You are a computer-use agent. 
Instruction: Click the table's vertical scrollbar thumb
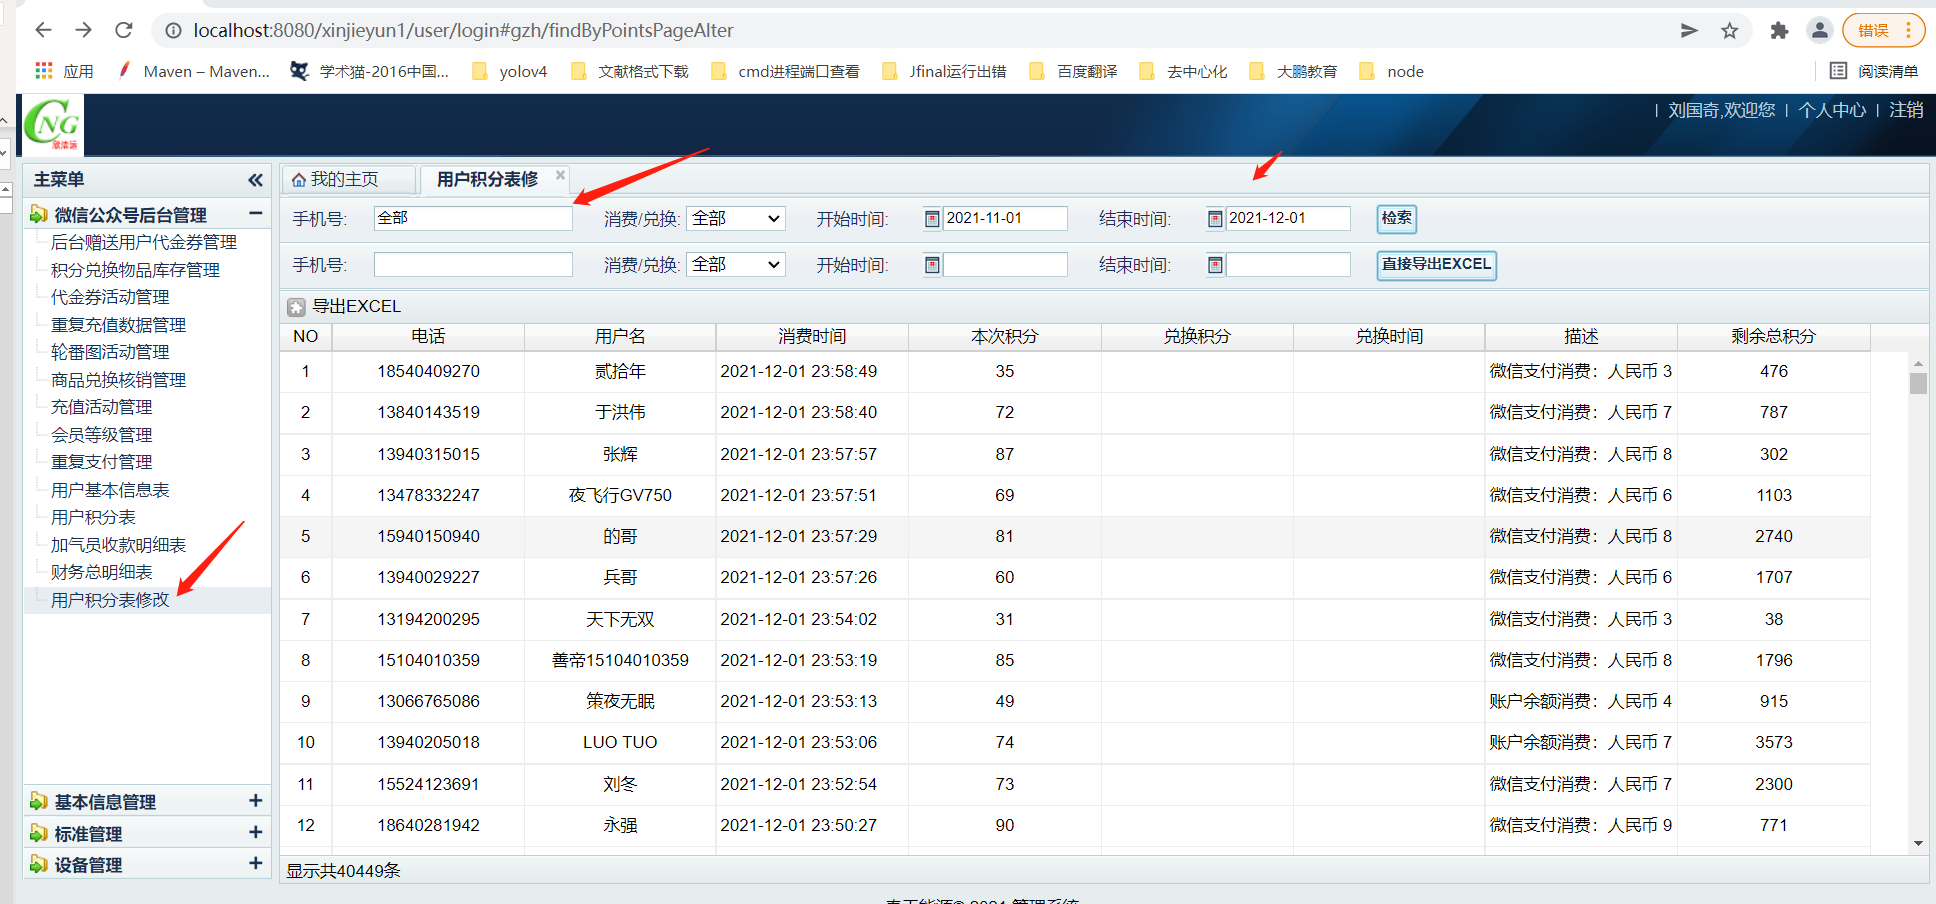(x=1917, y=384)
